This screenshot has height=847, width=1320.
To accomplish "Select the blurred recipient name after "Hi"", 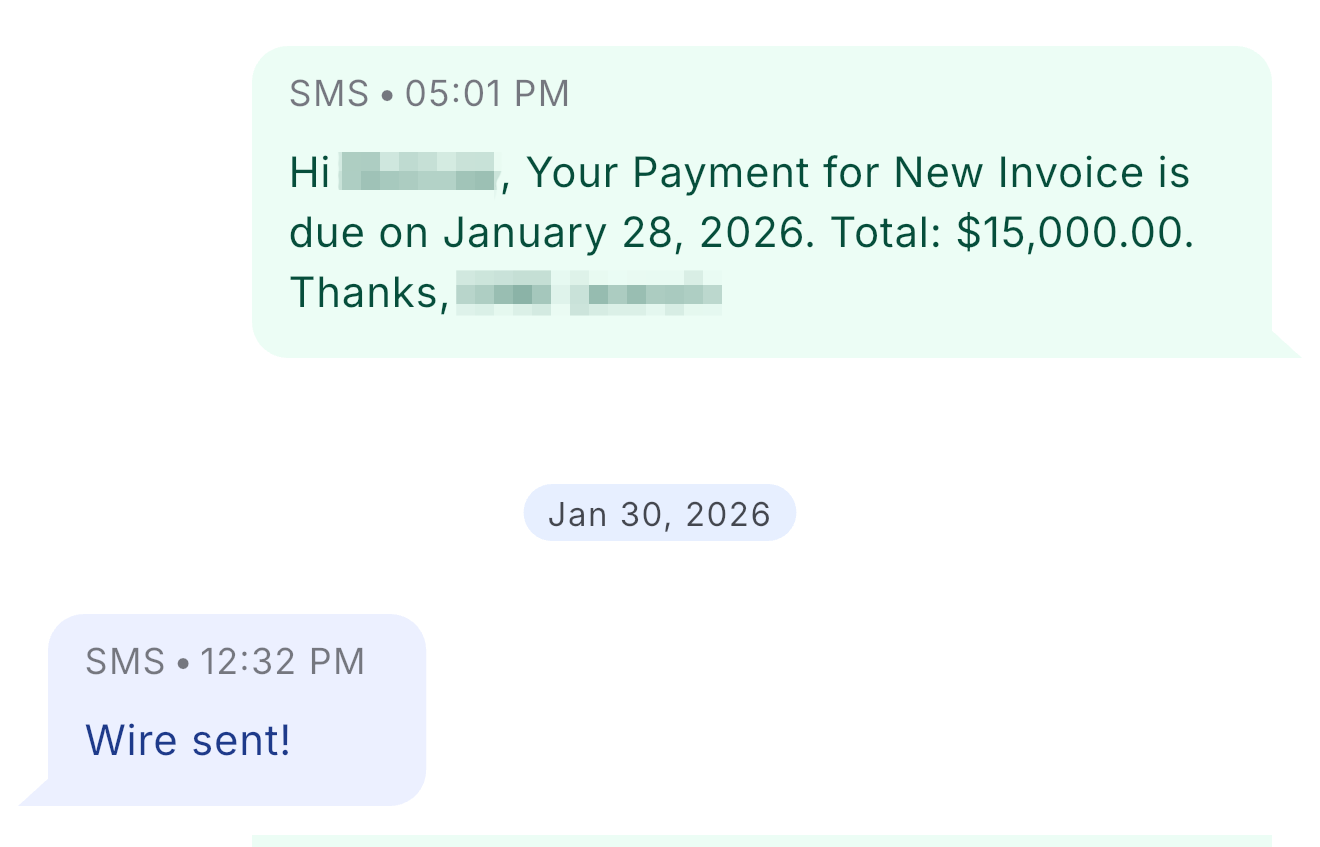I will [418, 173].
